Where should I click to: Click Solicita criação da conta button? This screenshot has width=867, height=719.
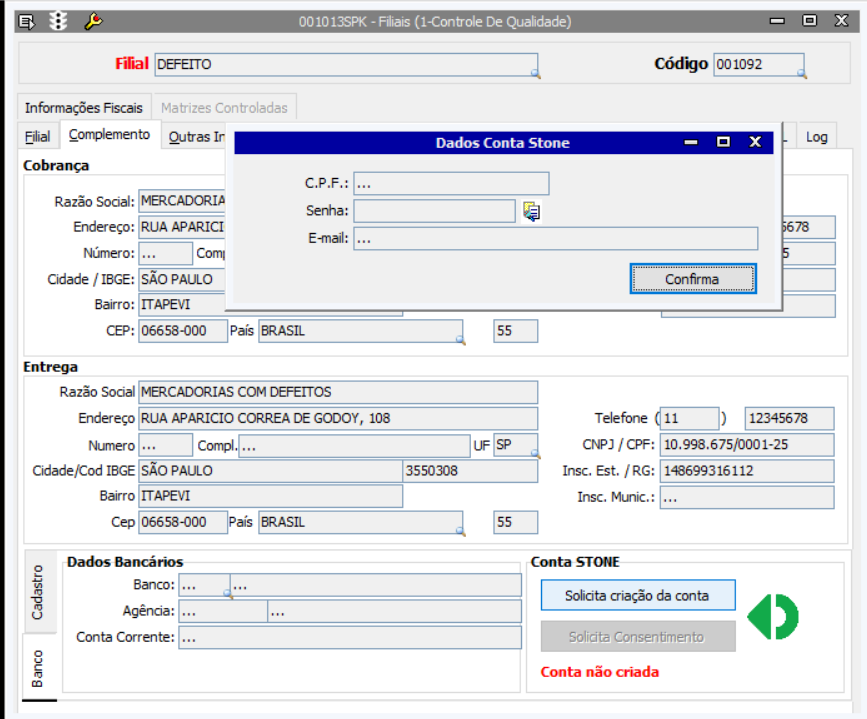click(x=637, y=595)
